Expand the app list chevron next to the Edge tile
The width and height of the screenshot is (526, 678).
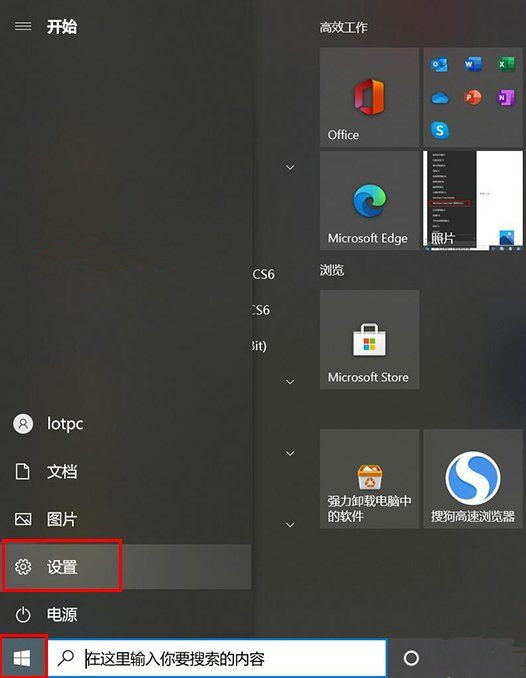click(x=290, y=167)
